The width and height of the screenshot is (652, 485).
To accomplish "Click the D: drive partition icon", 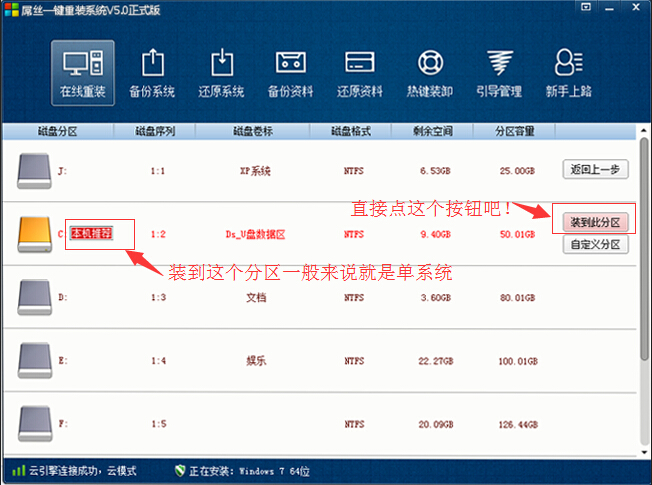I will point(37,297).
